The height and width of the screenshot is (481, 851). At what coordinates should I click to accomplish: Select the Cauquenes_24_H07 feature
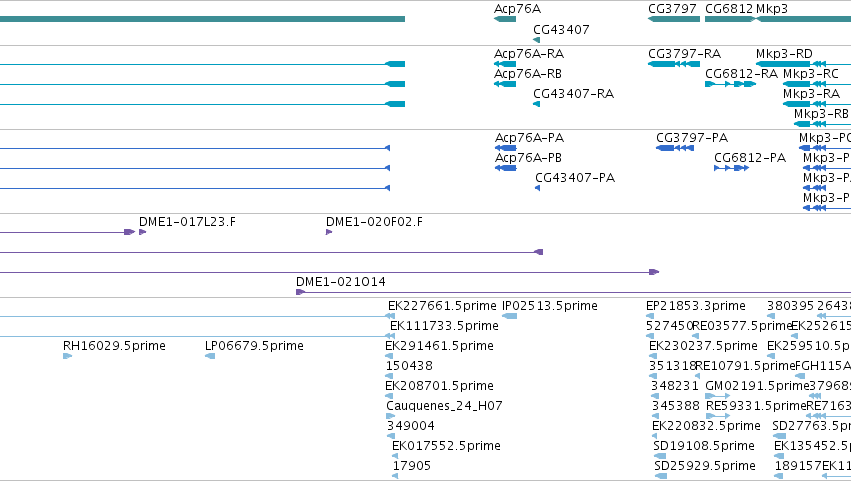444,406
